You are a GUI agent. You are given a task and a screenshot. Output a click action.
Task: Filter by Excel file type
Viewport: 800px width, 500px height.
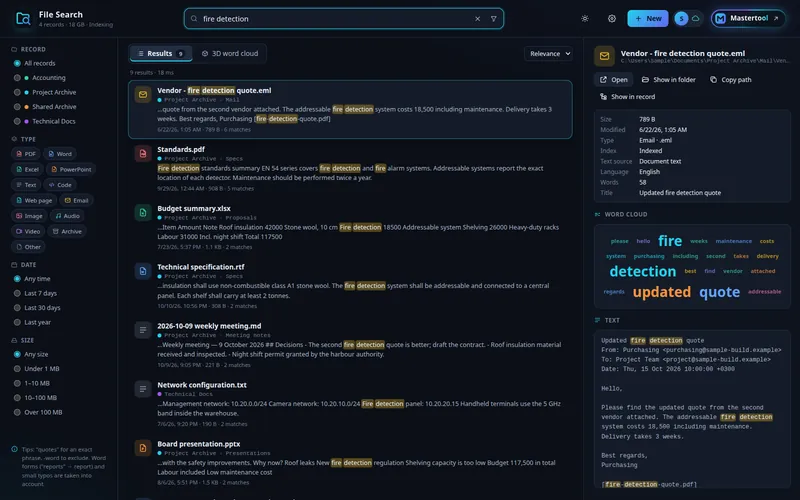(x=27, y=169)
